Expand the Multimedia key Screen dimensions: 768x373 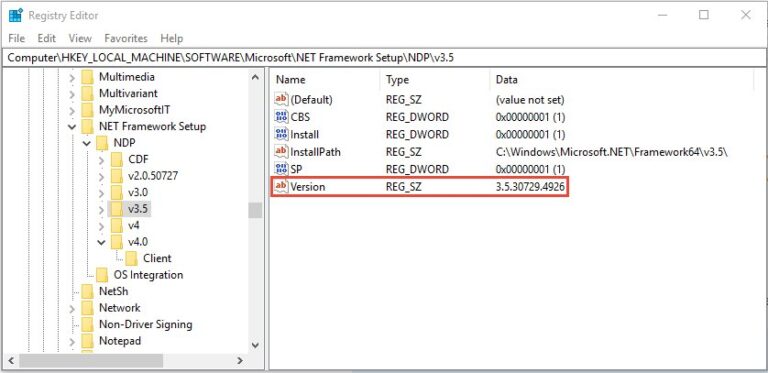click(x=72, y=77)
